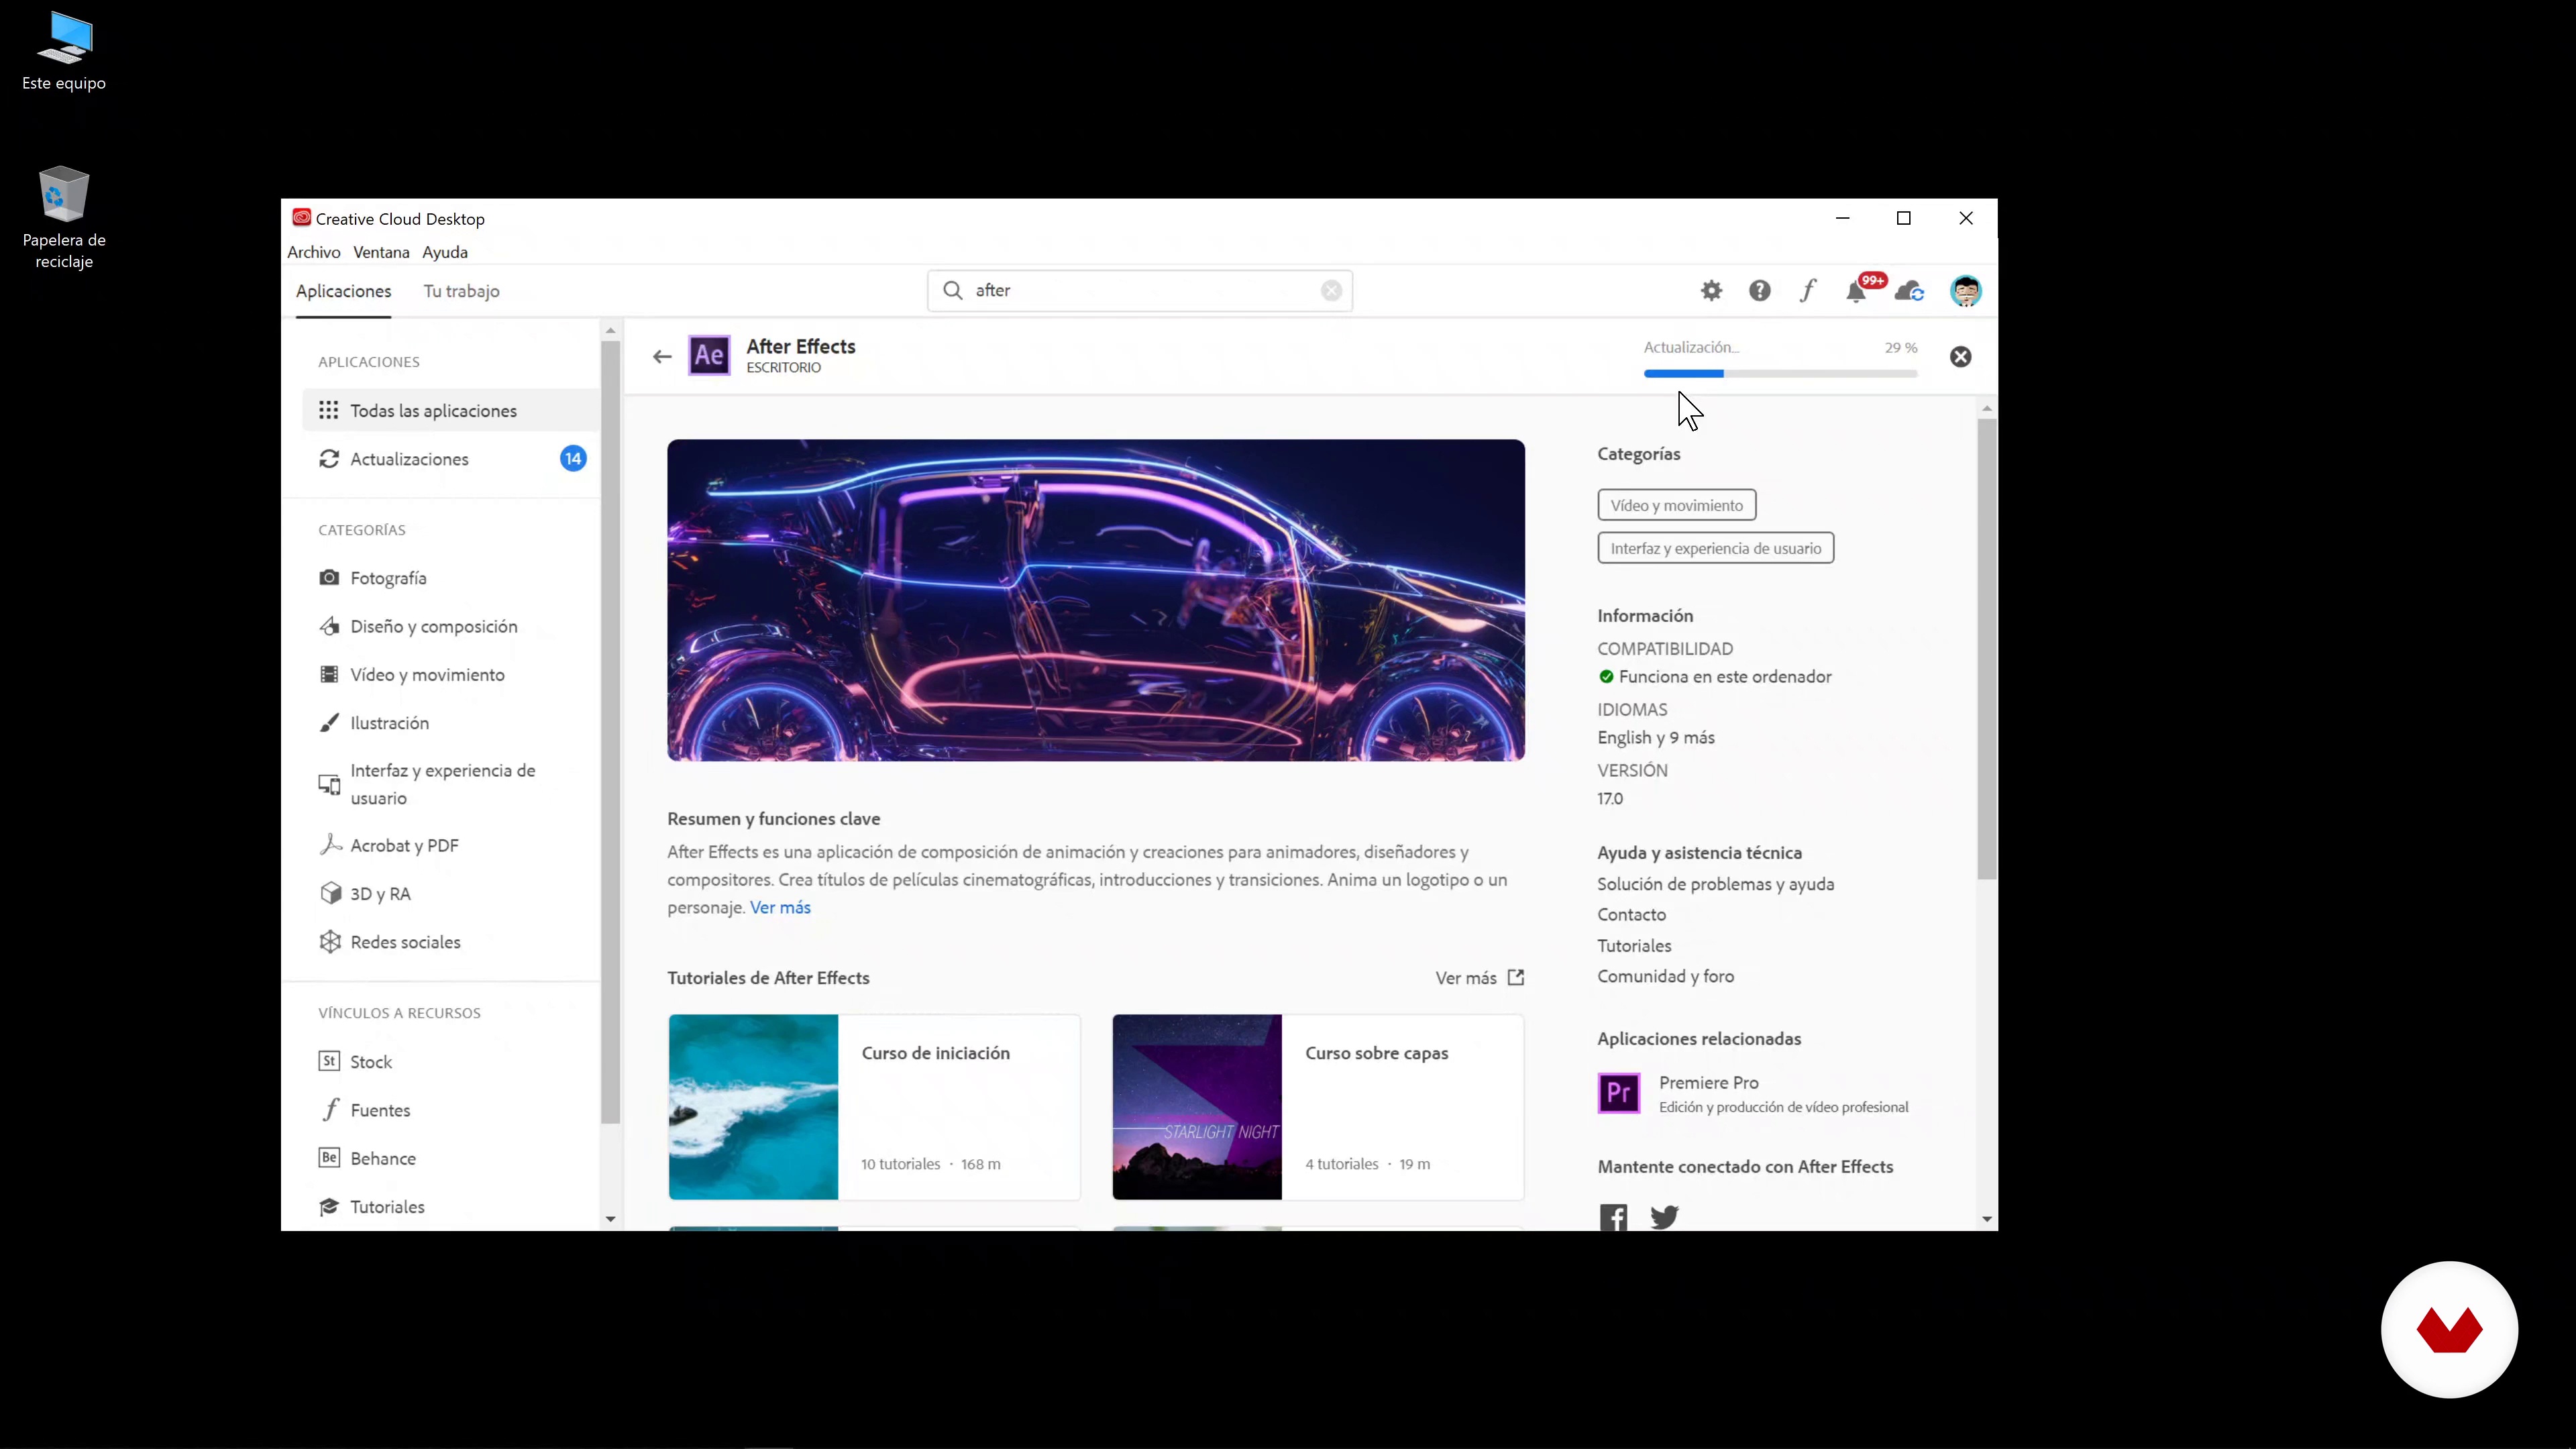Open the Contacto link
This screenshot has width=2576, height=1449.
point(1631,915)
